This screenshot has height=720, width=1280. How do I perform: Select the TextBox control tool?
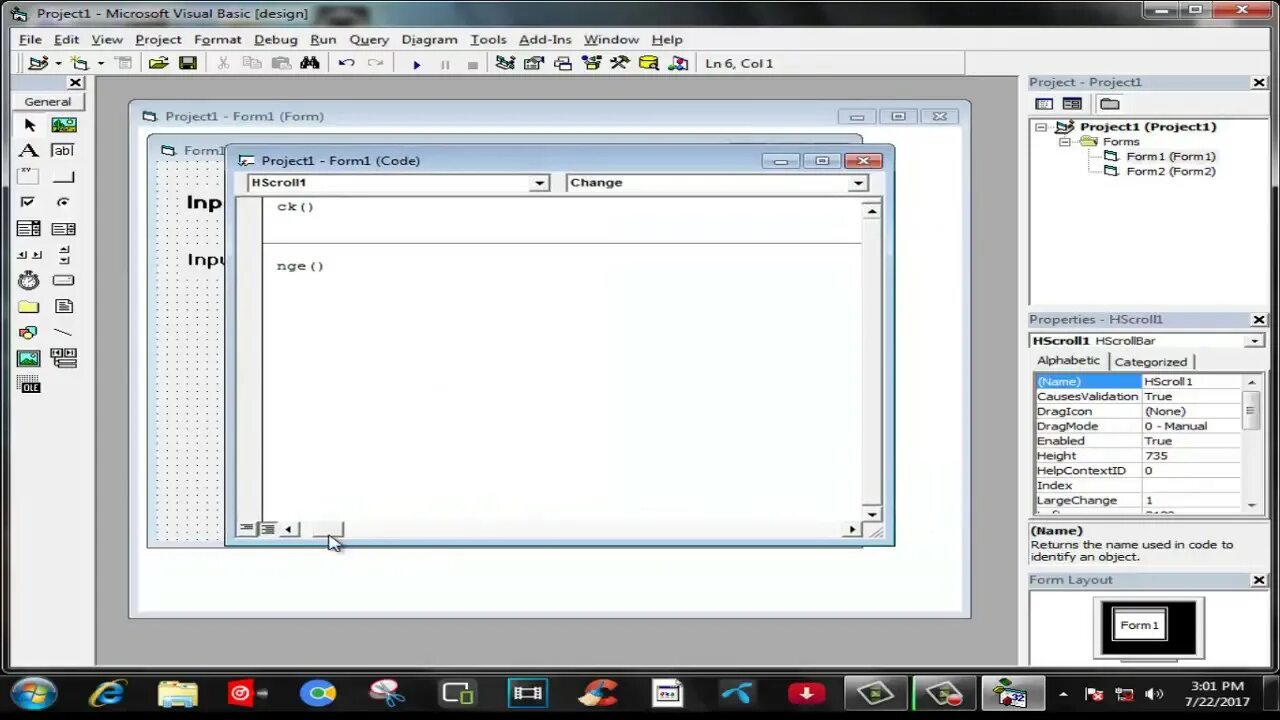[64, 151]
